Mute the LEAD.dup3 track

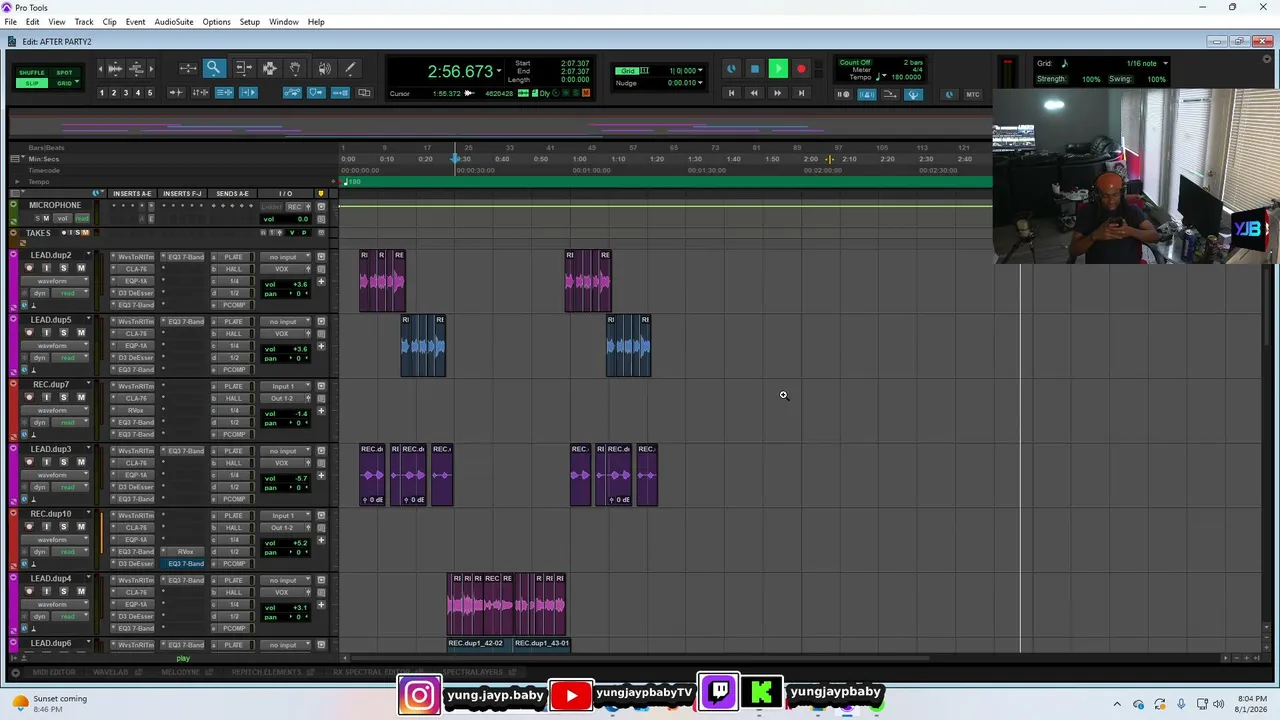[x=81, y=462]
